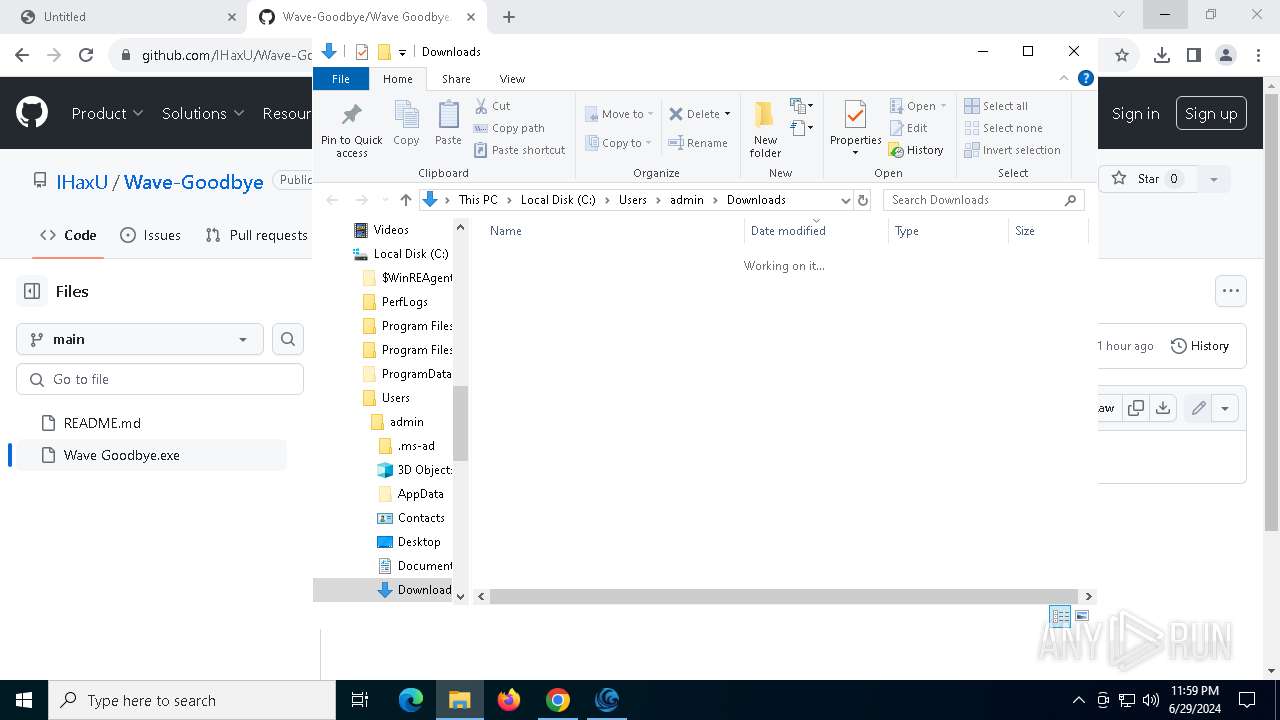This screenshot has width=1280, height=720.
Task: Click the Paste ribbon icon
Action: [448, 123]
